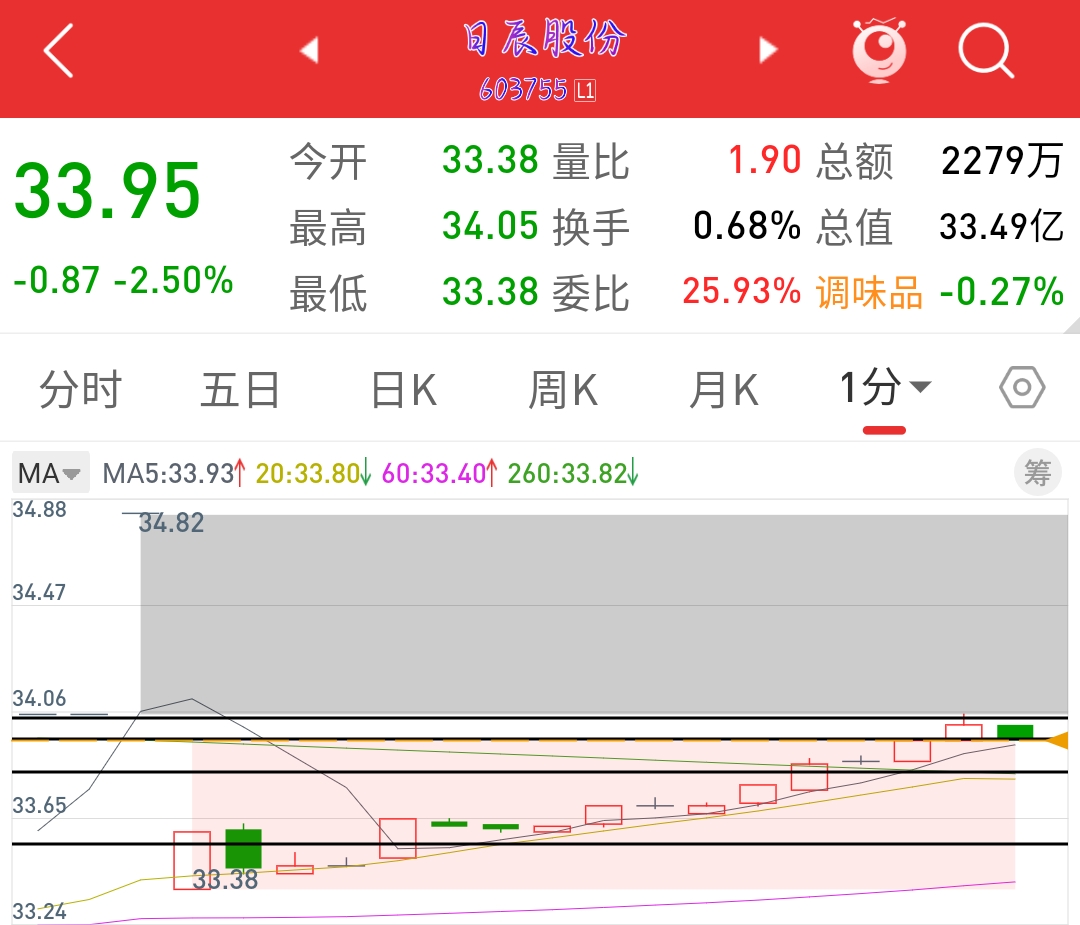
Task: Switch to 月K monthly candlestick tab
Action: [723, 389]
